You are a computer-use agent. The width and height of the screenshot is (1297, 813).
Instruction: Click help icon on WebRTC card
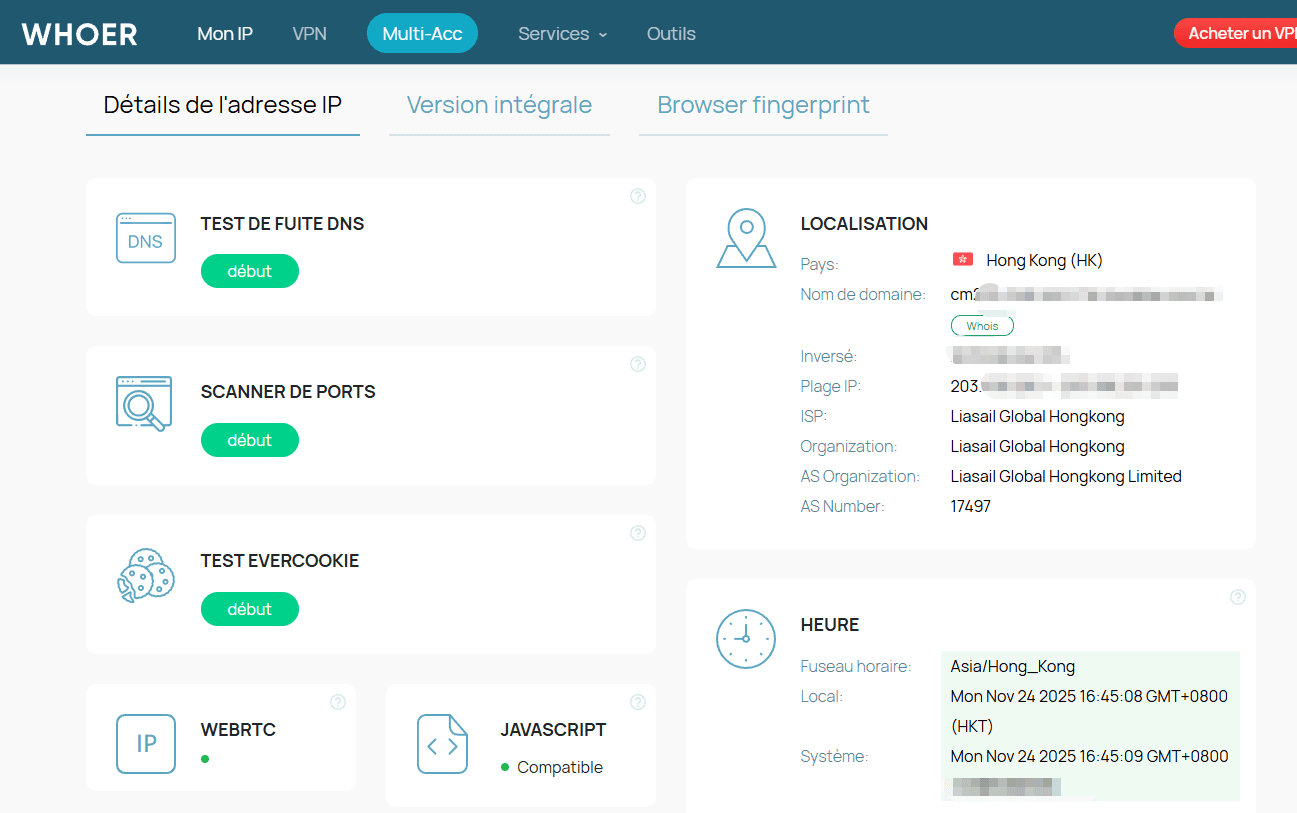point(338,702)
